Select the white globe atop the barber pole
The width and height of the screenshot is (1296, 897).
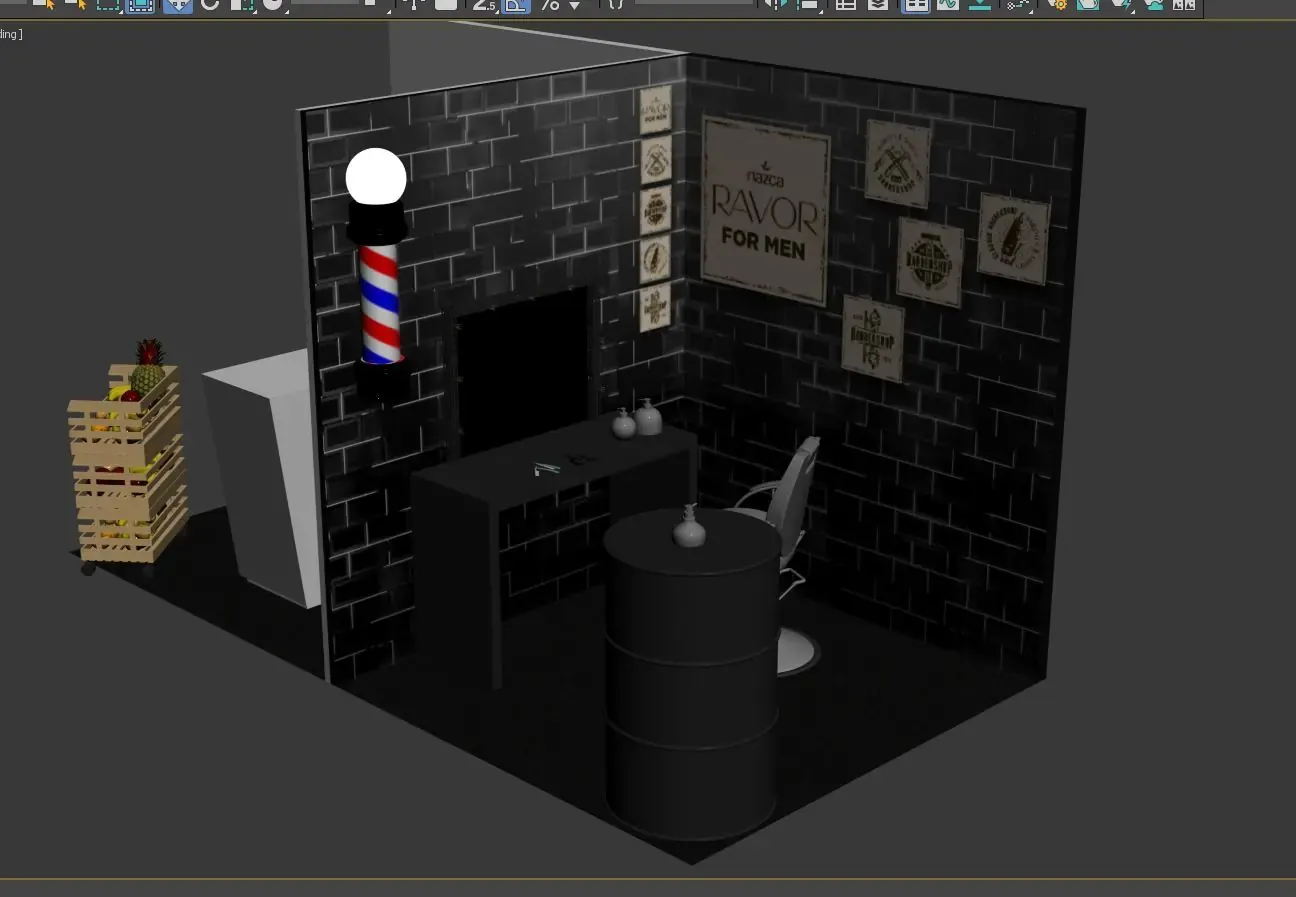click(x=376, y=178)
